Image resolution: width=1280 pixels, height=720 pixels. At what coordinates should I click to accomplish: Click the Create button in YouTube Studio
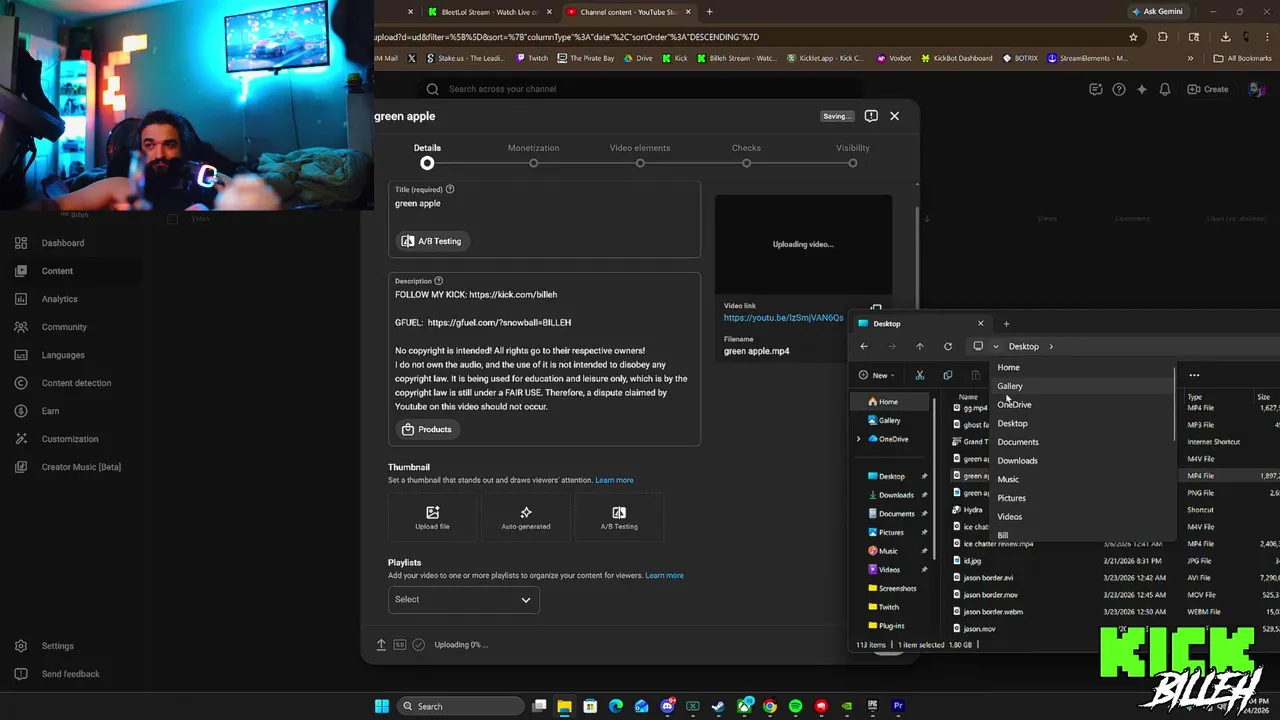point(1208,89)
